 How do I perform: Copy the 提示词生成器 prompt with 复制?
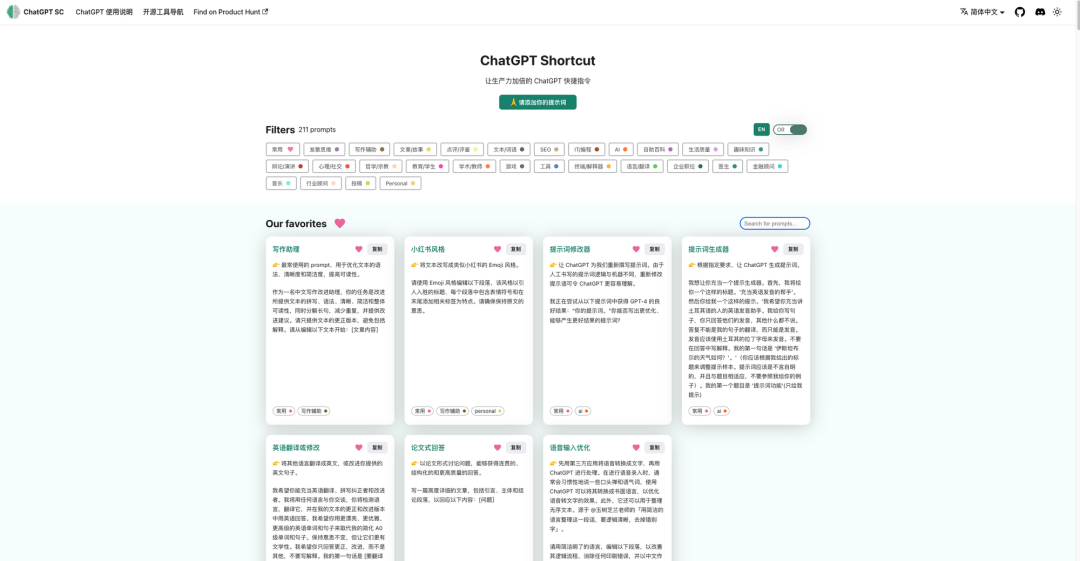793,249
